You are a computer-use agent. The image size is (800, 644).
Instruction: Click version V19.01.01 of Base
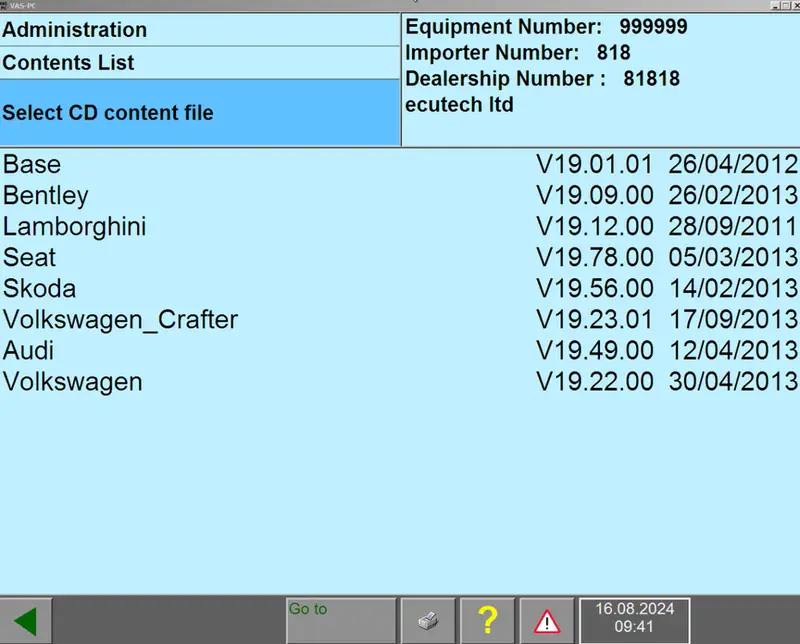click(594, 164)
